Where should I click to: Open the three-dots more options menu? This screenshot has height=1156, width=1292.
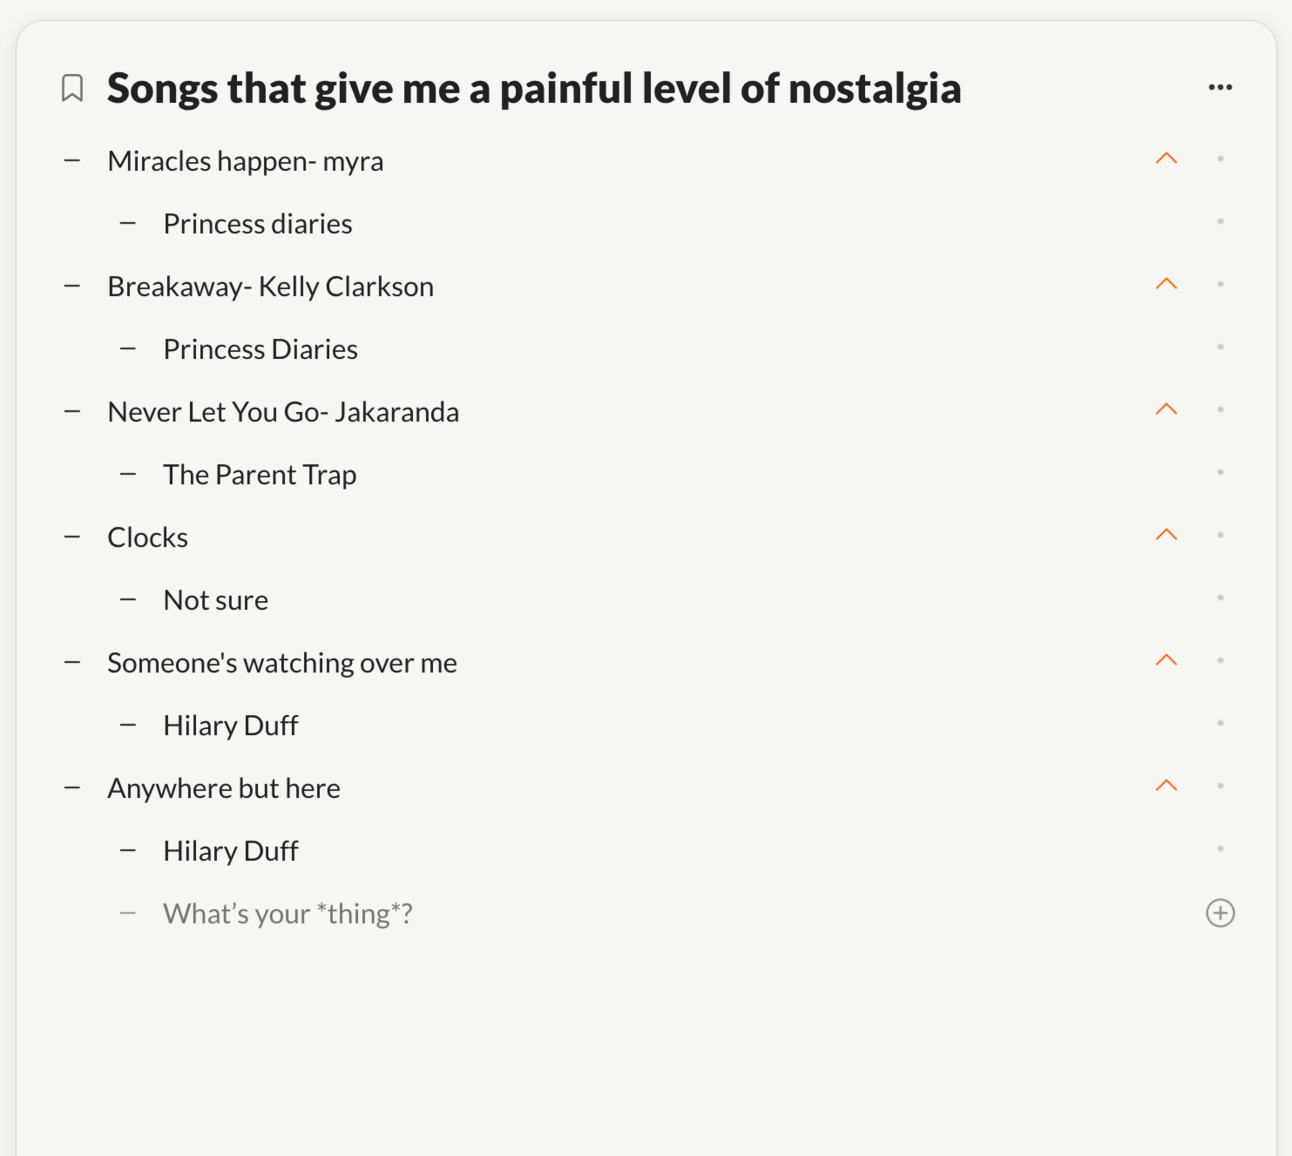coord(1220,88)
